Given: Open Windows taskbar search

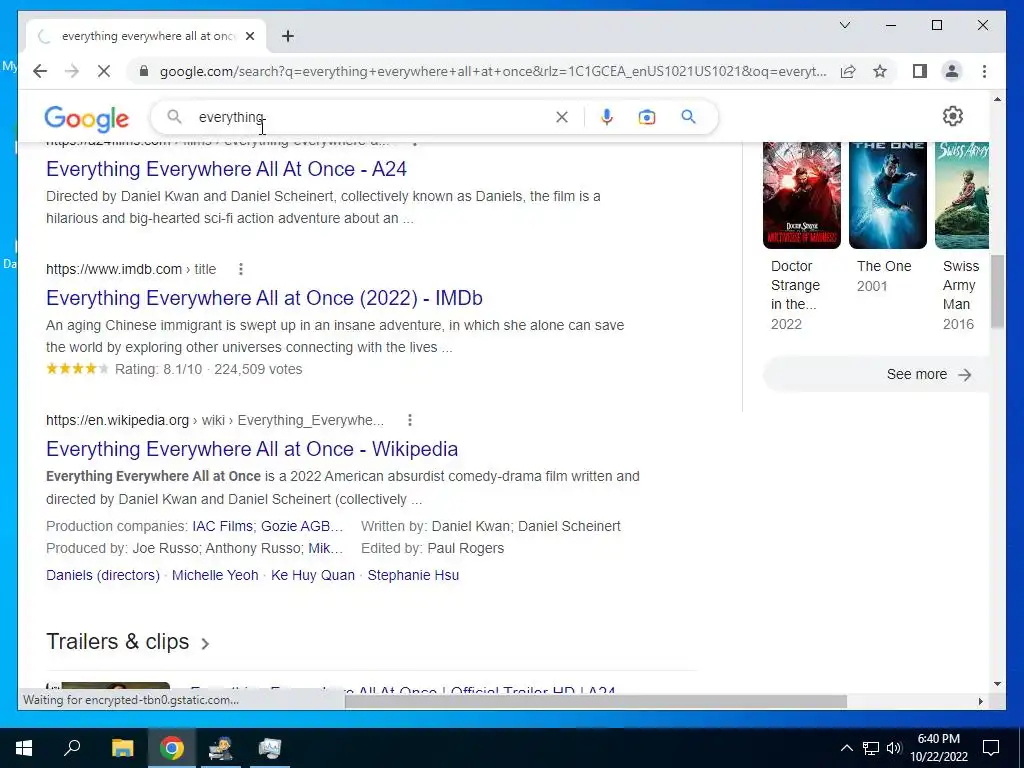Looking at the screenshot, I should (x=72, y=748).
